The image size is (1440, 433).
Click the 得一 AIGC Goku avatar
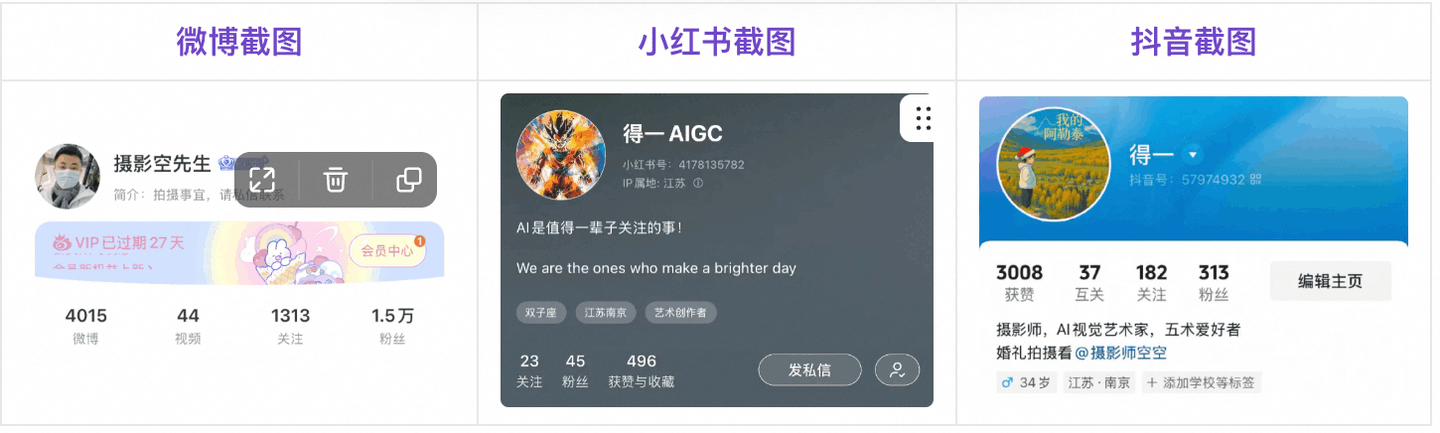pos(561,155)
